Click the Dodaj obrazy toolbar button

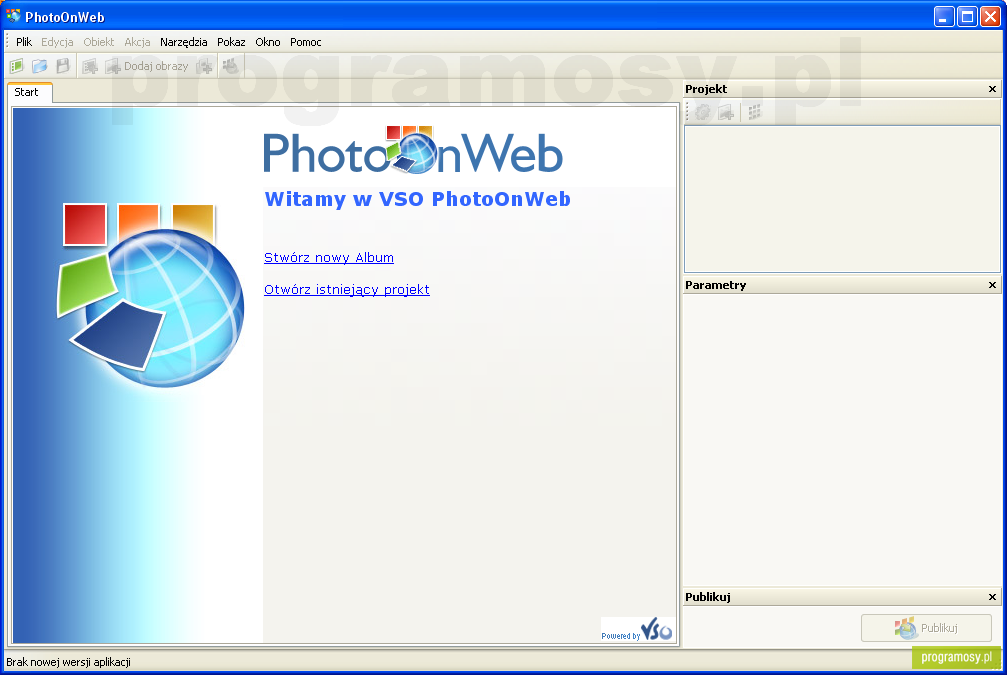click(146, 66)
